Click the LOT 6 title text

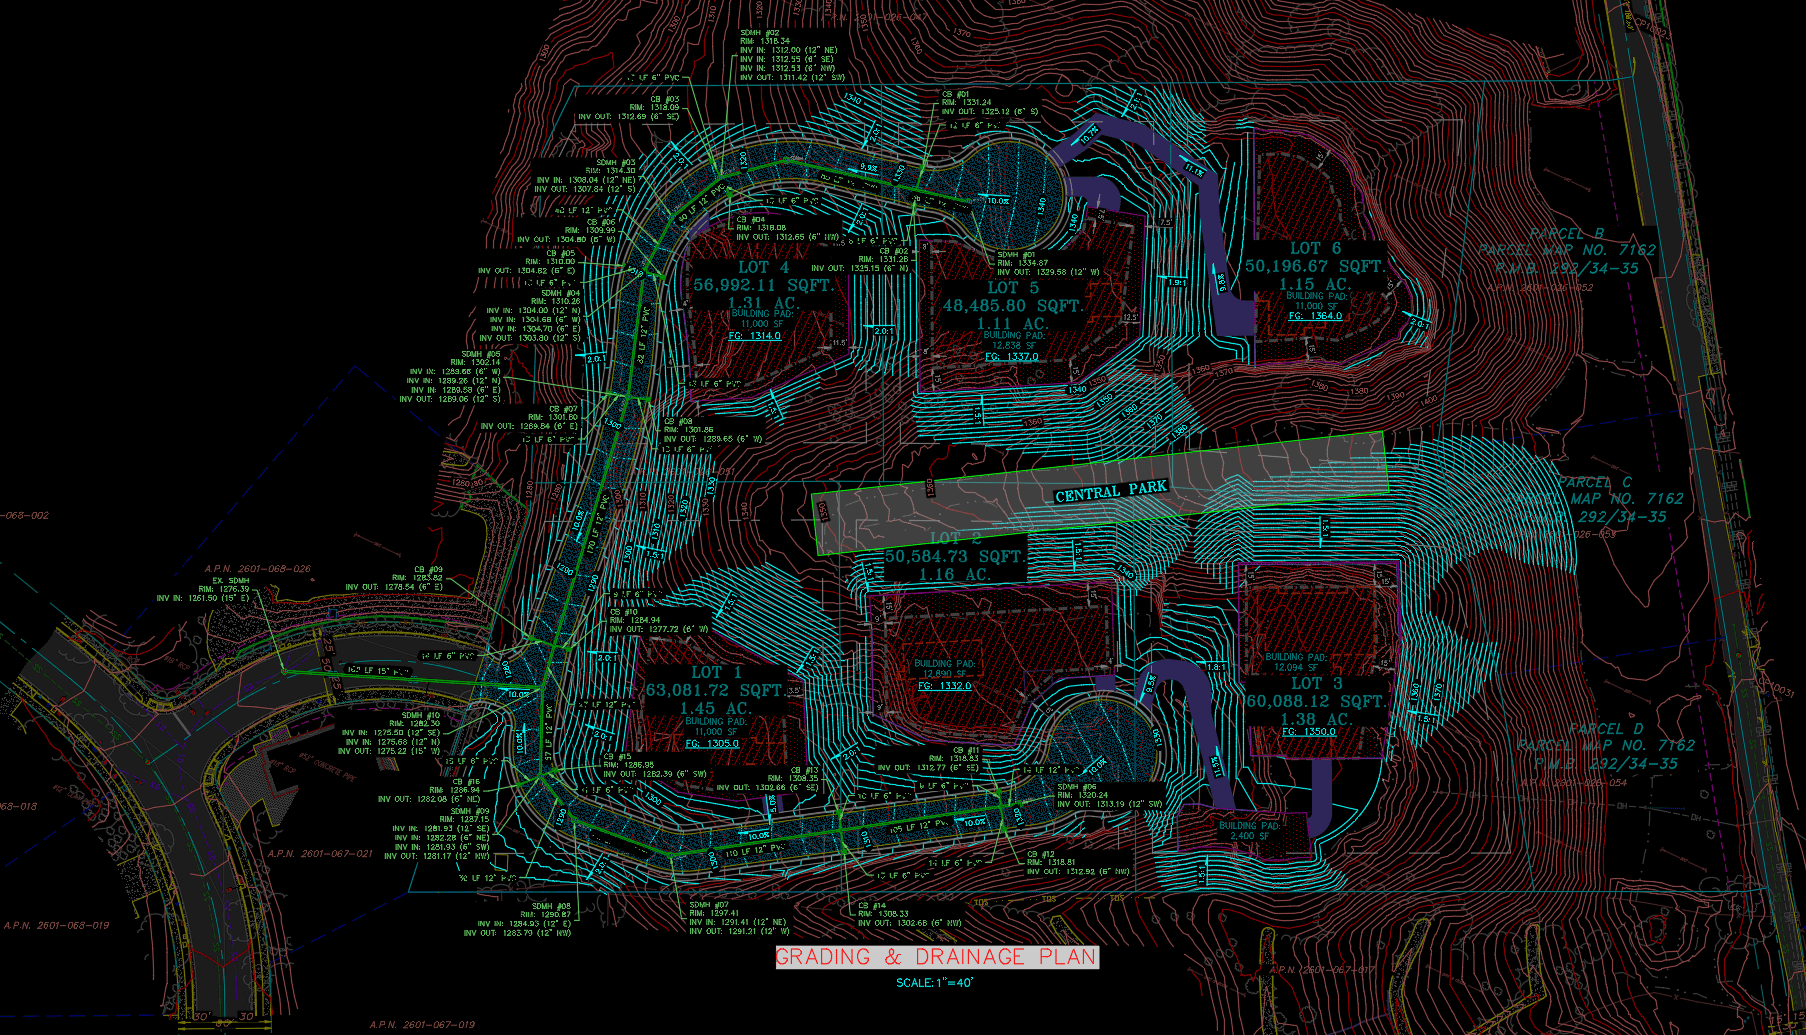(1315, 248)
